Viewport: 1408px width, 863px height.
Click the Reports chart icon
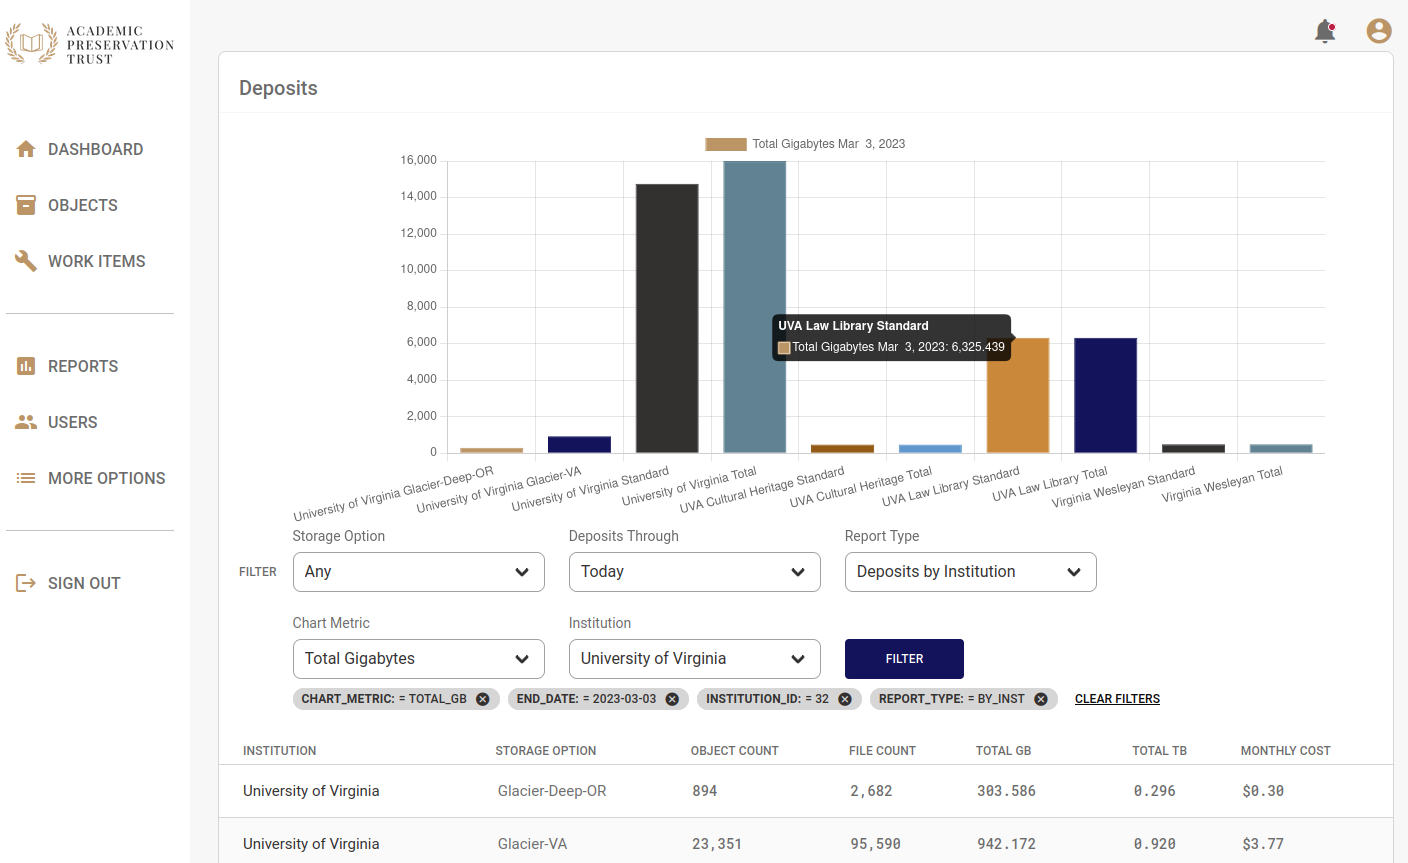[26, 366]
